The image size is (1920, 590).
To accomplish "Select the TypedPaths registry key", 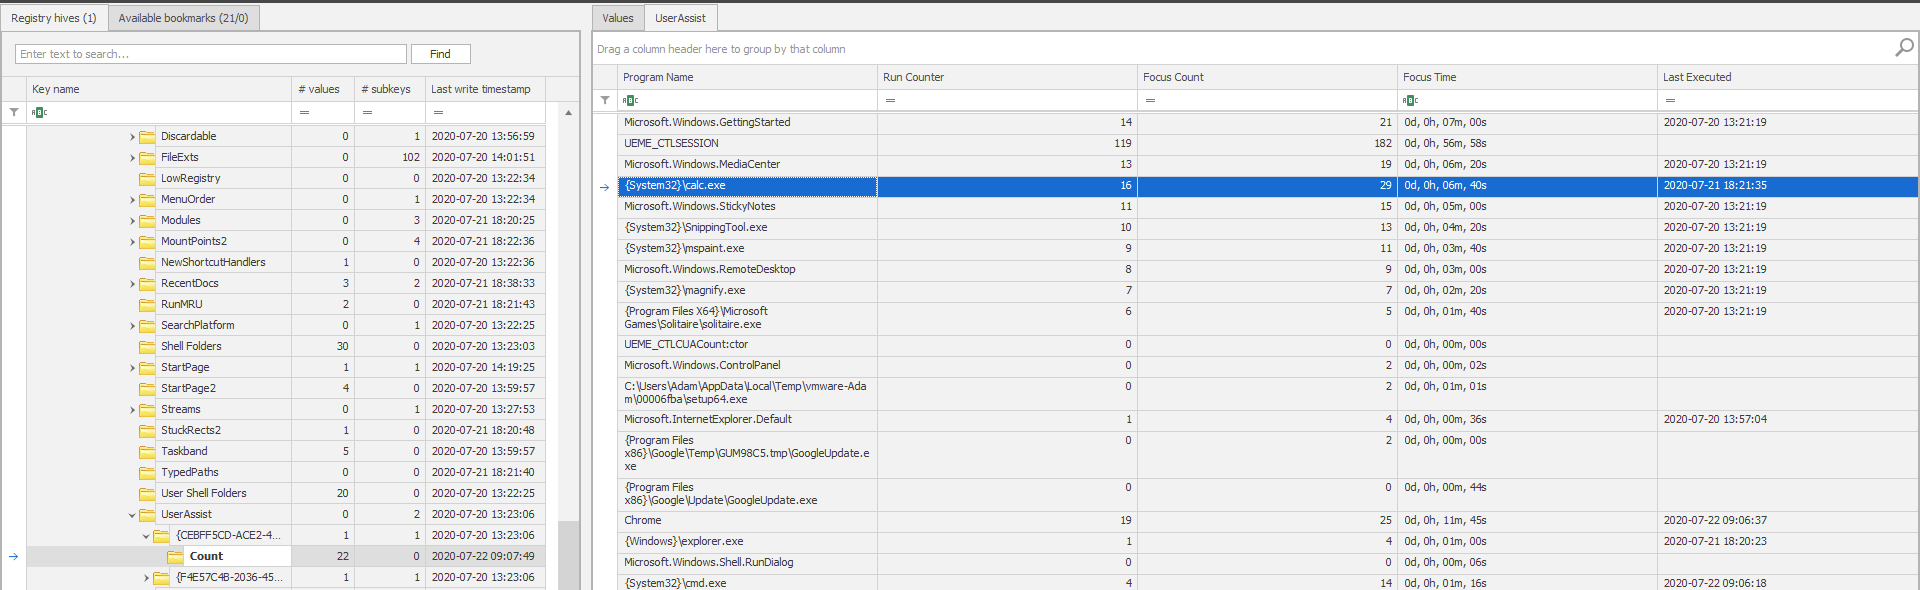I will tap(190, 472).
